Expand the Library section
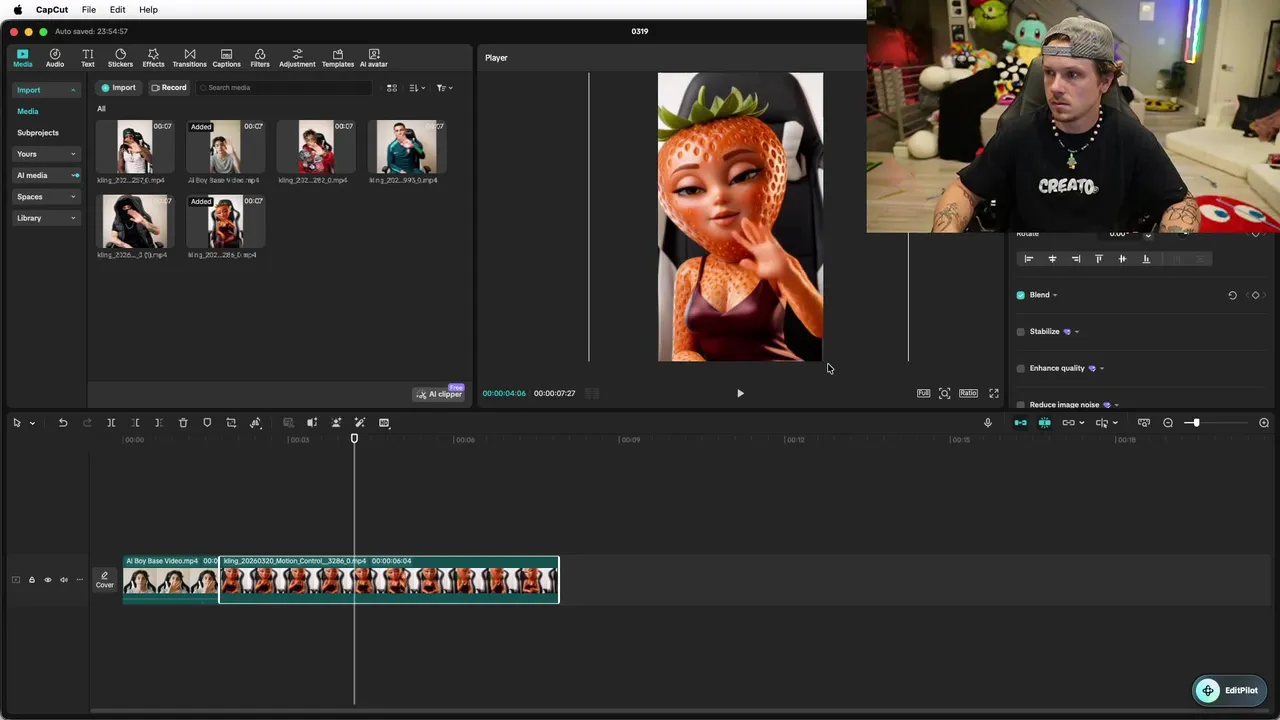 tap(46, 218)
